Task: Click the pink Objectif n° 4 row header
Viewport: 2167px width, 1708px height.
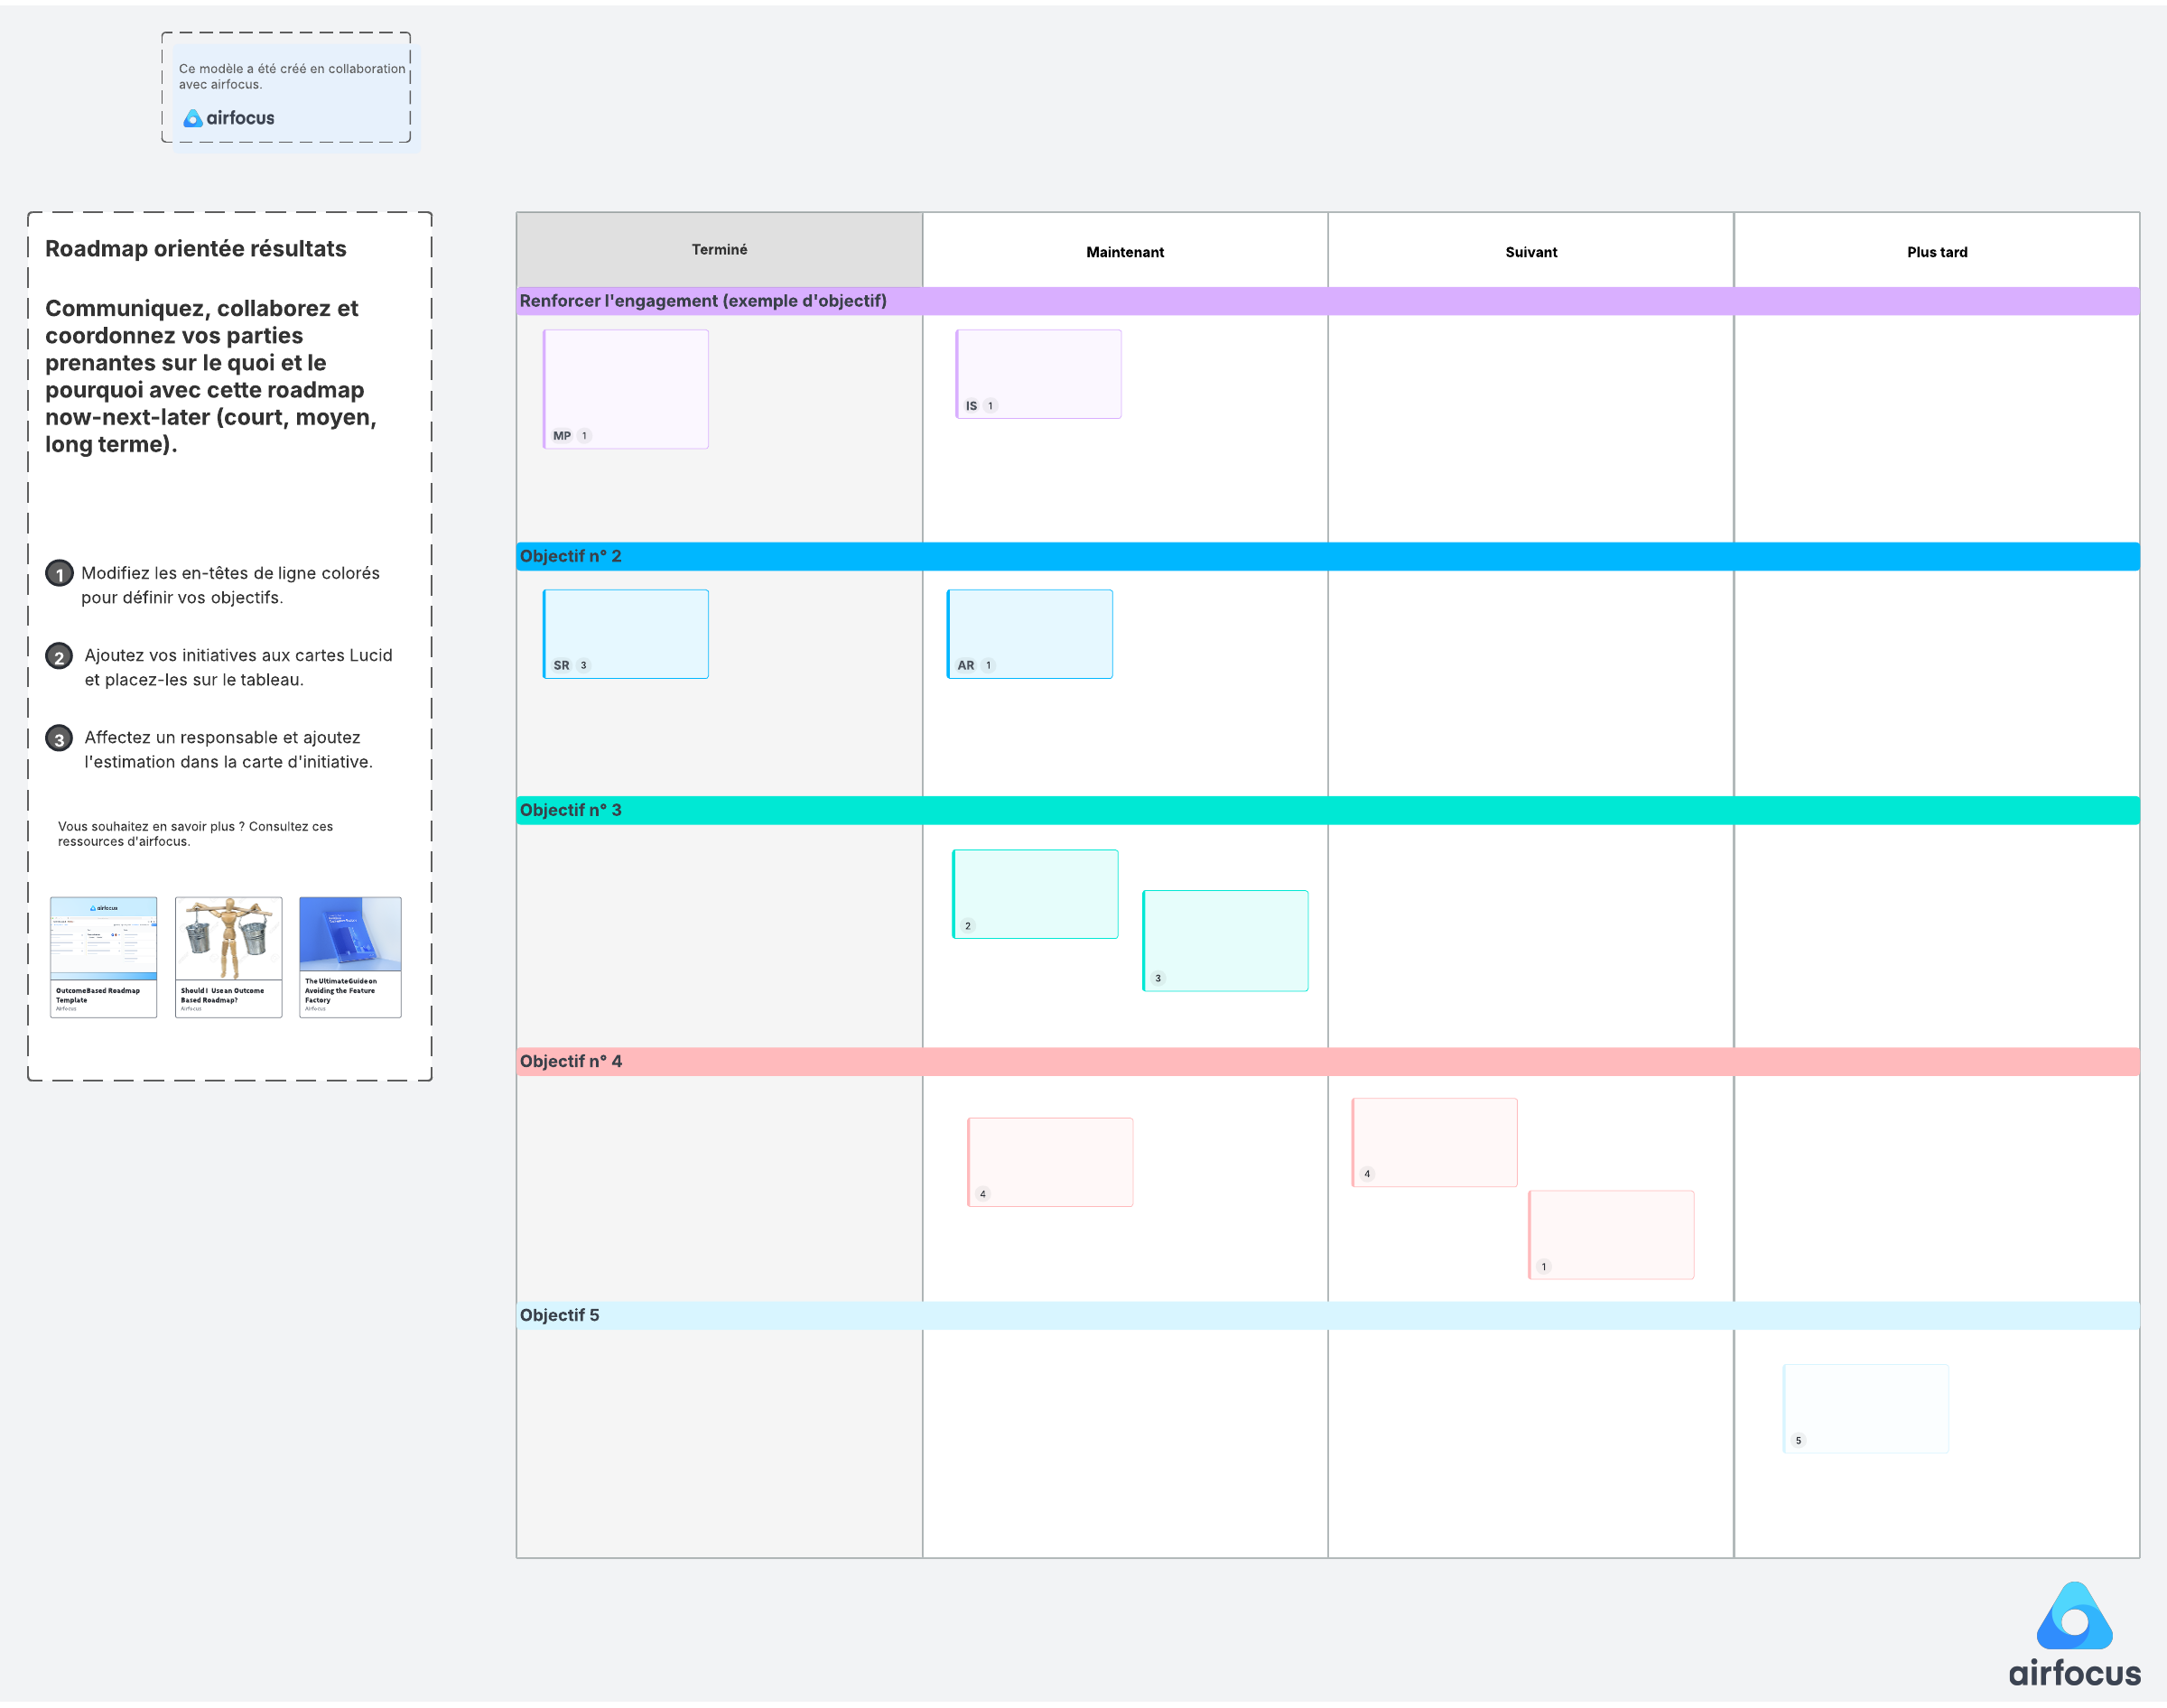Action: [571, 1061]
